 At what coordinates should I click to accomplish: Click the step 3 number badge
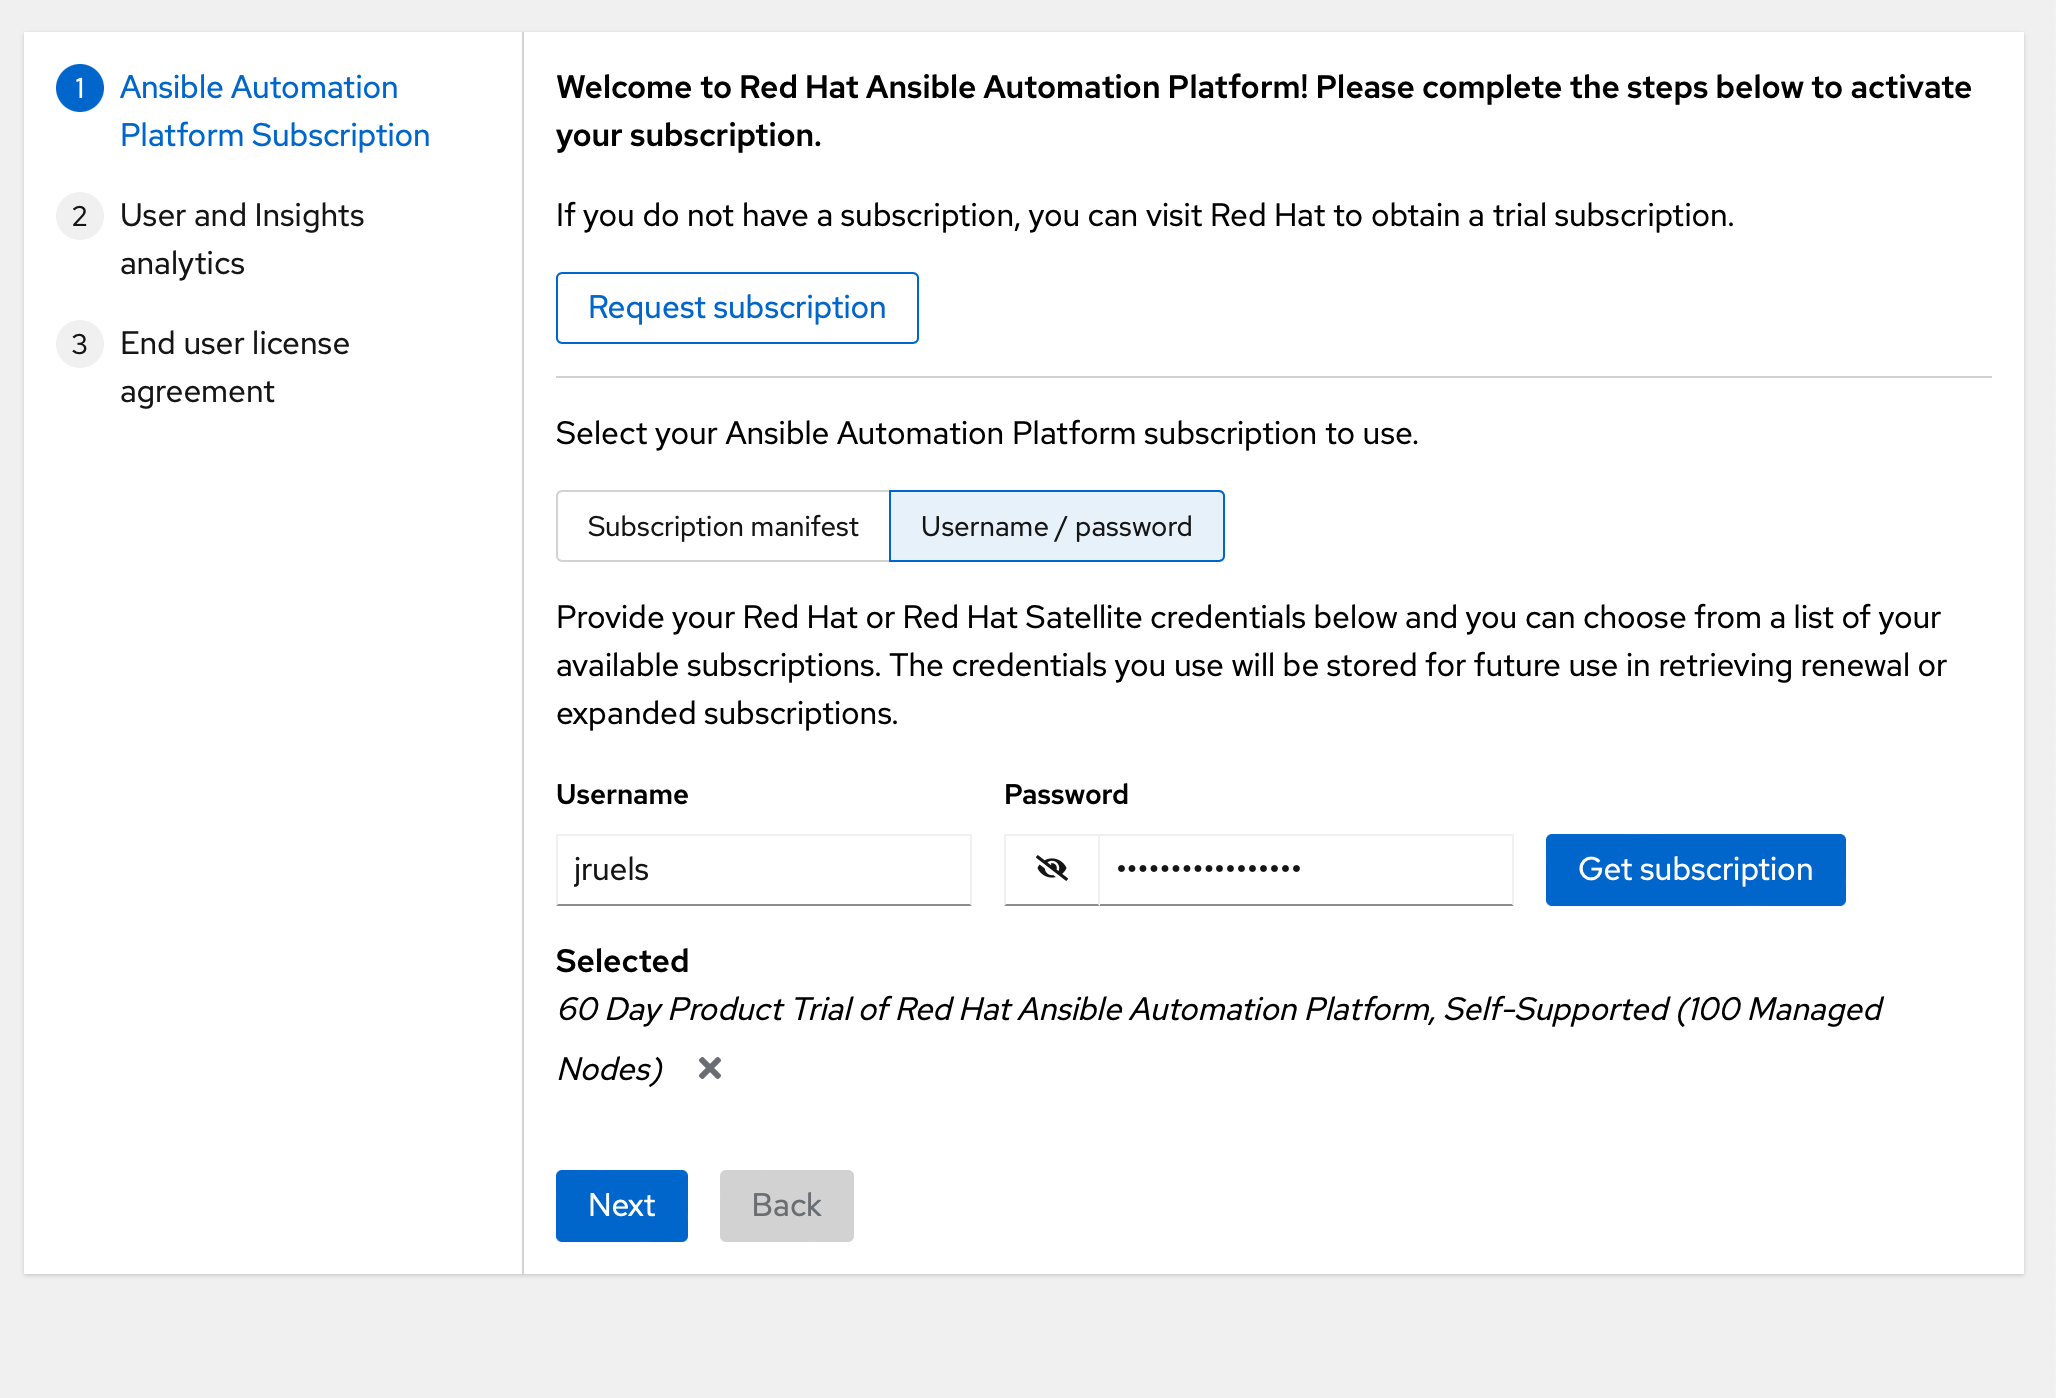click(x=80, y=344)
